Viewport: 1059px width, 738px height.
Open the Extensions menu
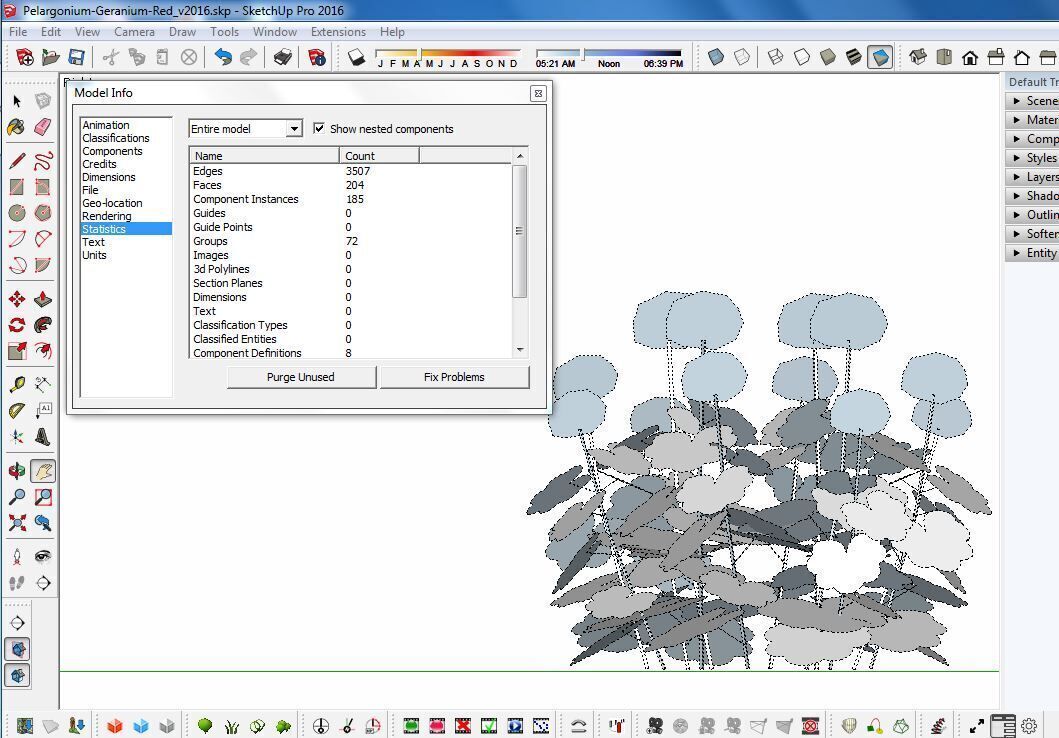338,32
